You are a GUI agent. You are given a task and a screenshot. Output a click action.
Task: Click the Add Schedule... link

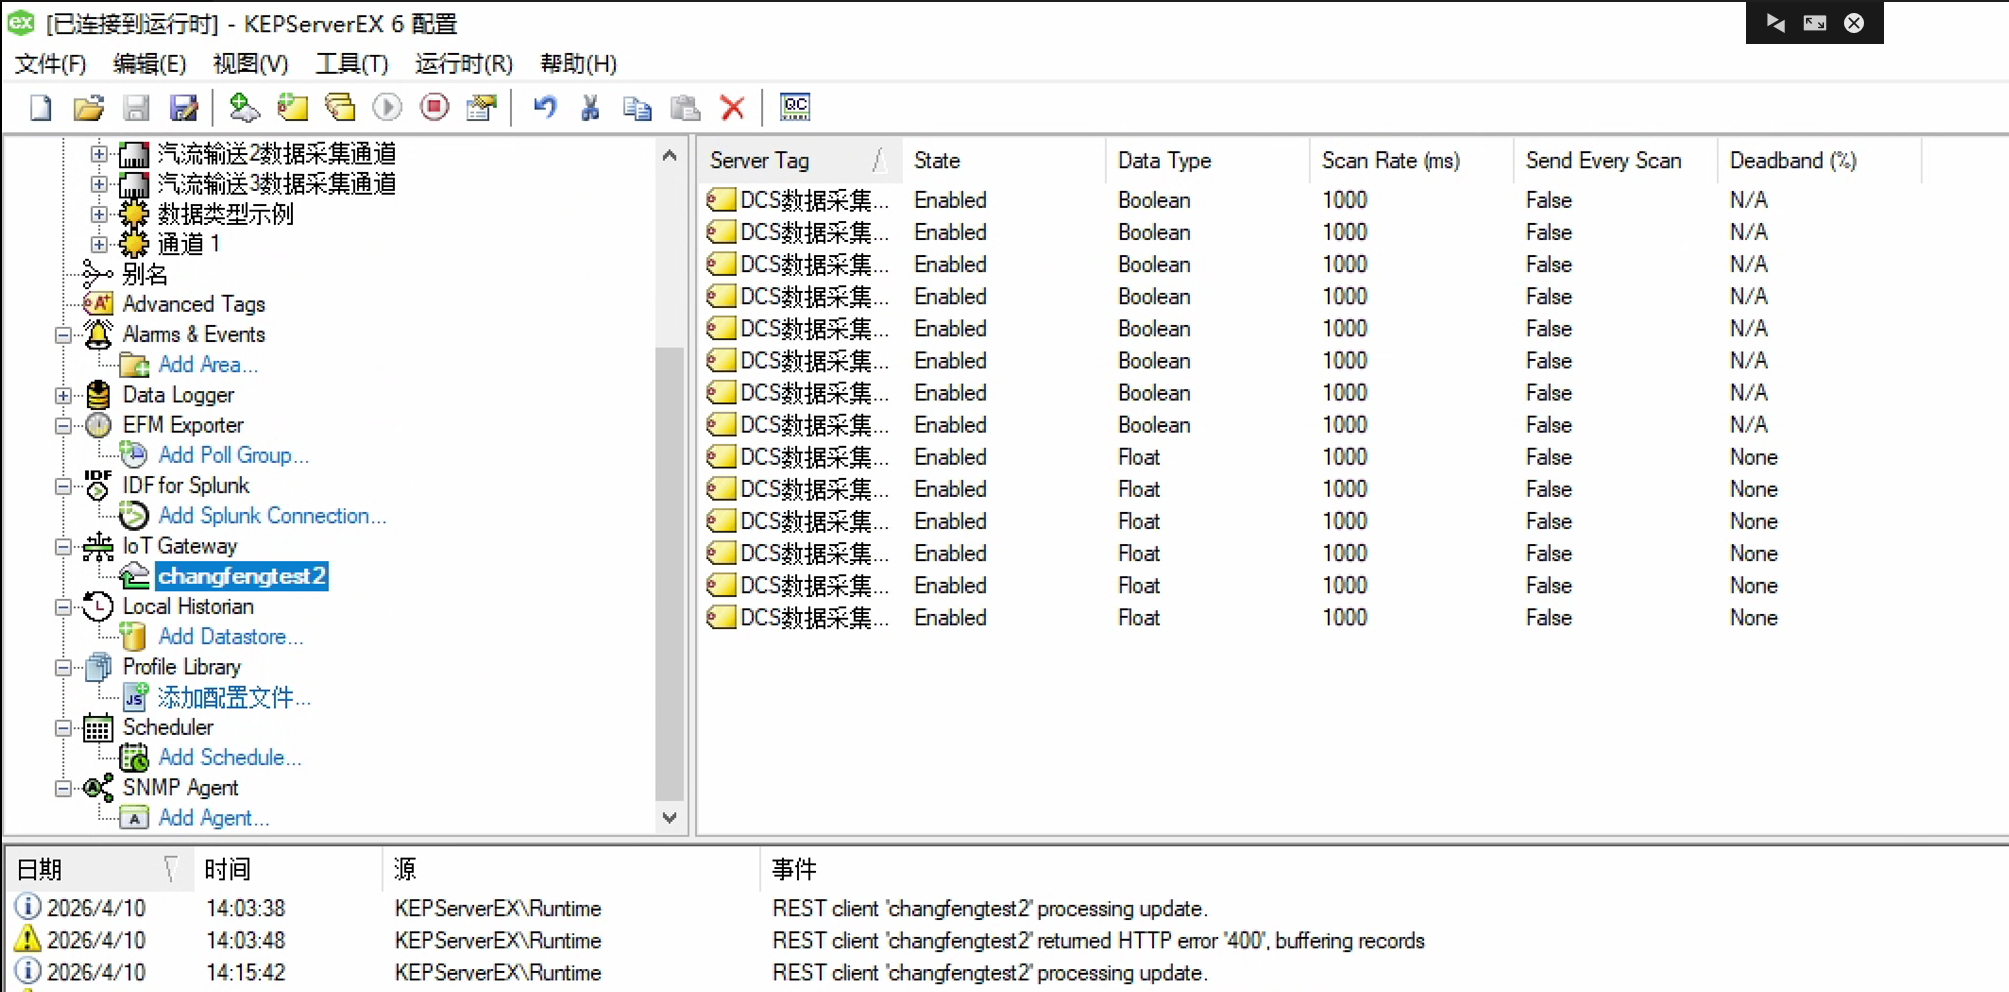point(229,758)
